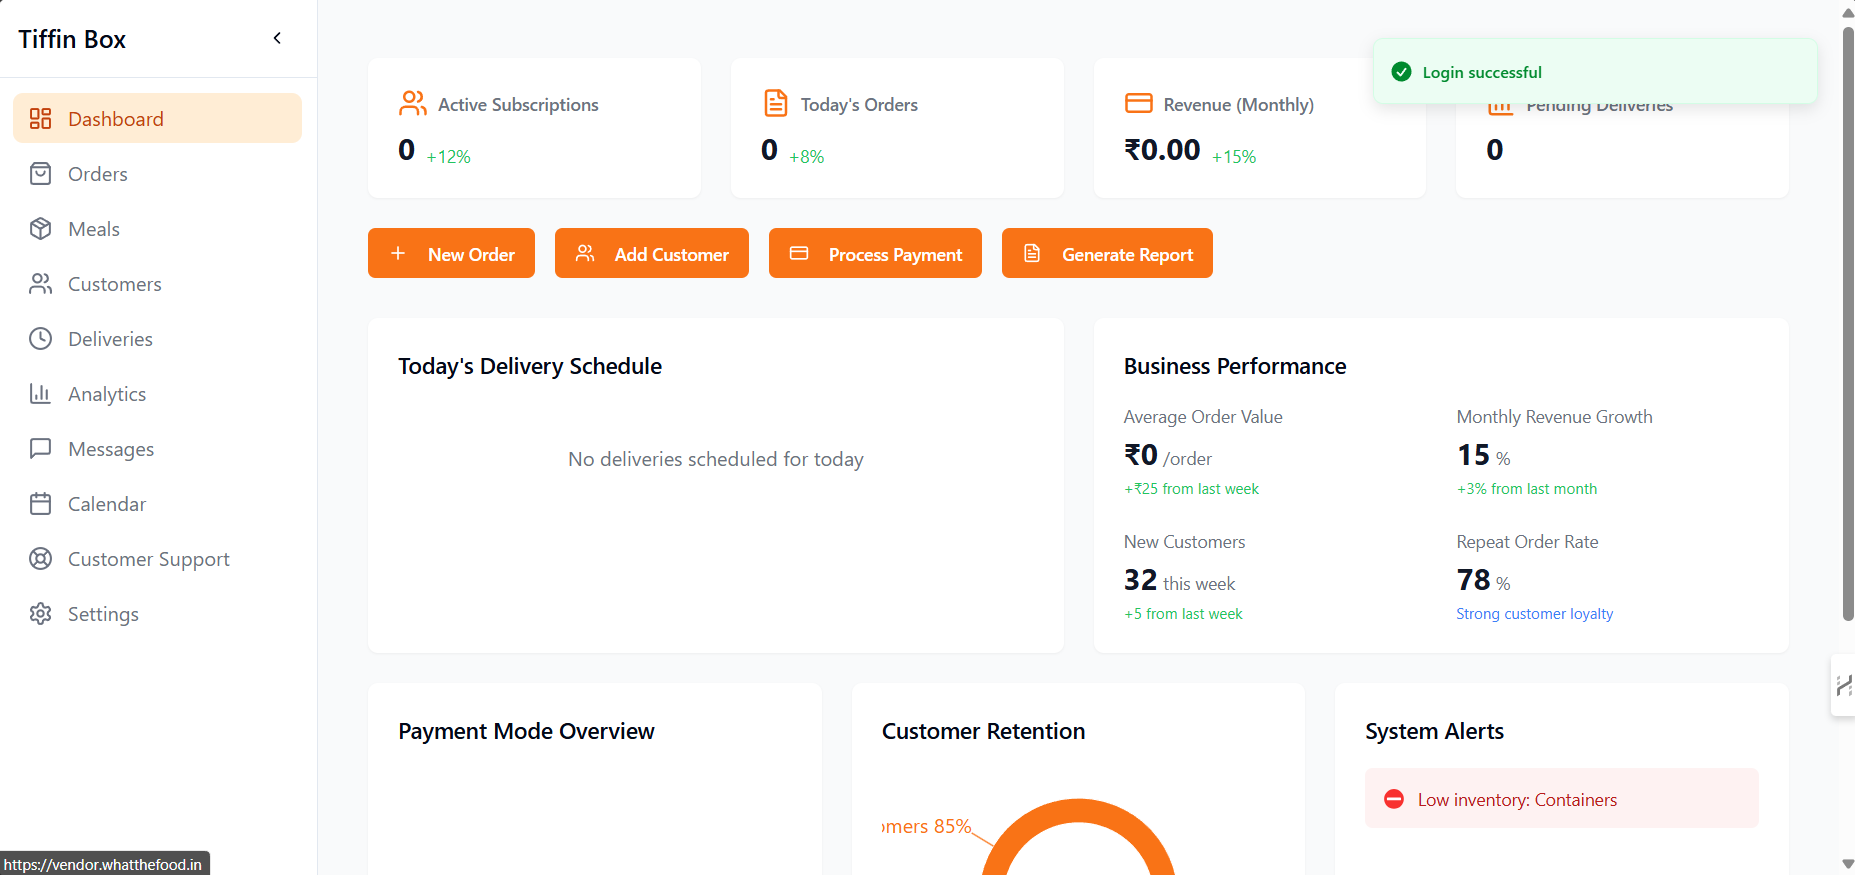The height and width of the screenshot is (875, 1855).
Task: Click the Settings gear icon
Action: [40, 614]
